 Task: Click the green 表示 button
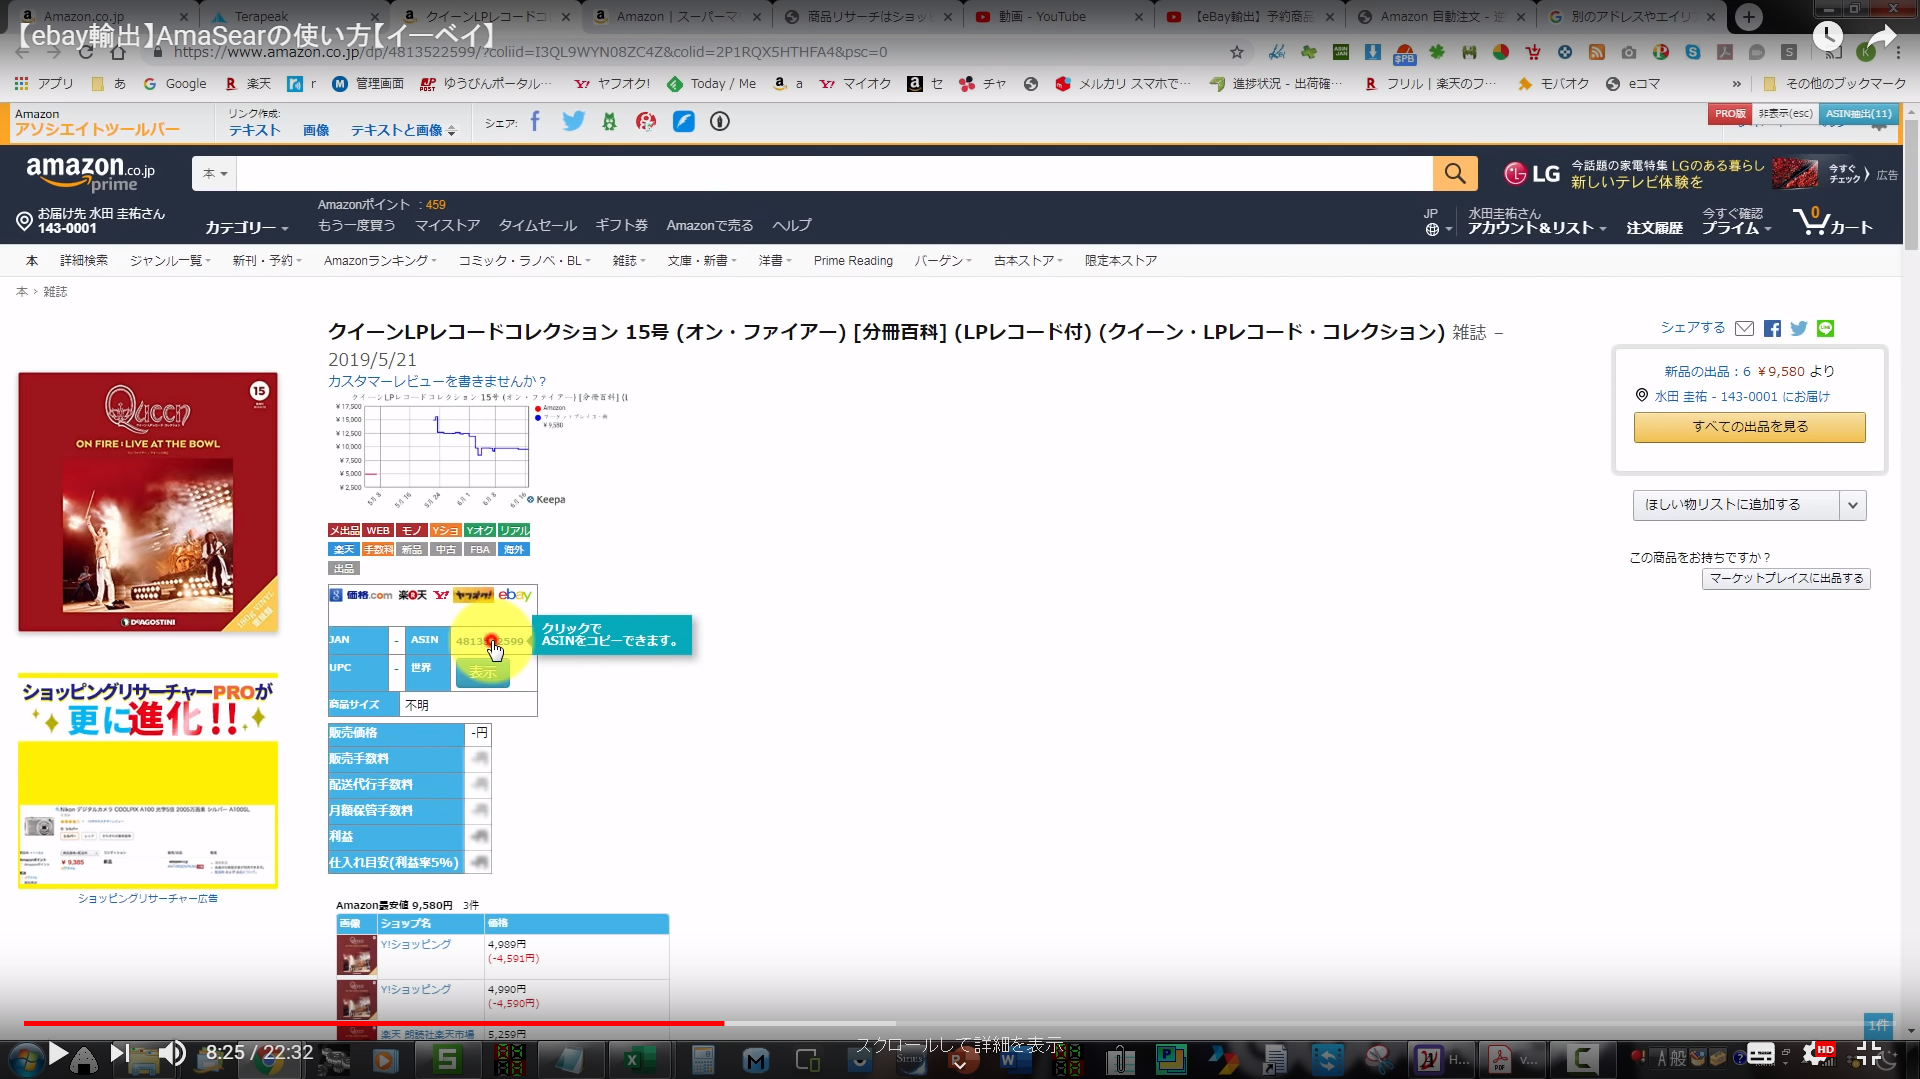point(483,672)
